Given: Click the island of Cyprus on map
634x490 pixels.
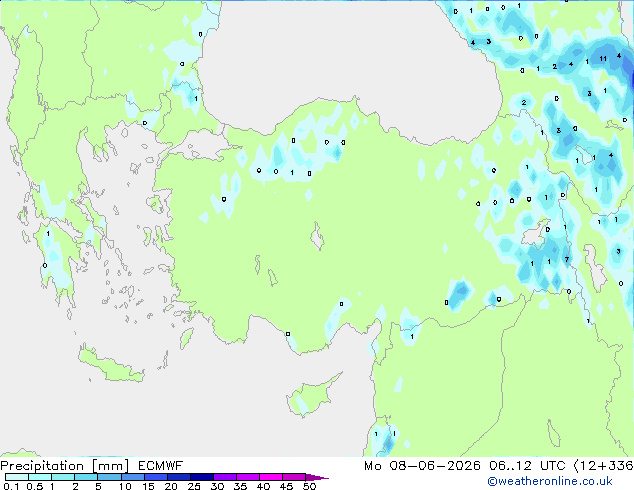Looking at the screenshot, I should point(311,396).
